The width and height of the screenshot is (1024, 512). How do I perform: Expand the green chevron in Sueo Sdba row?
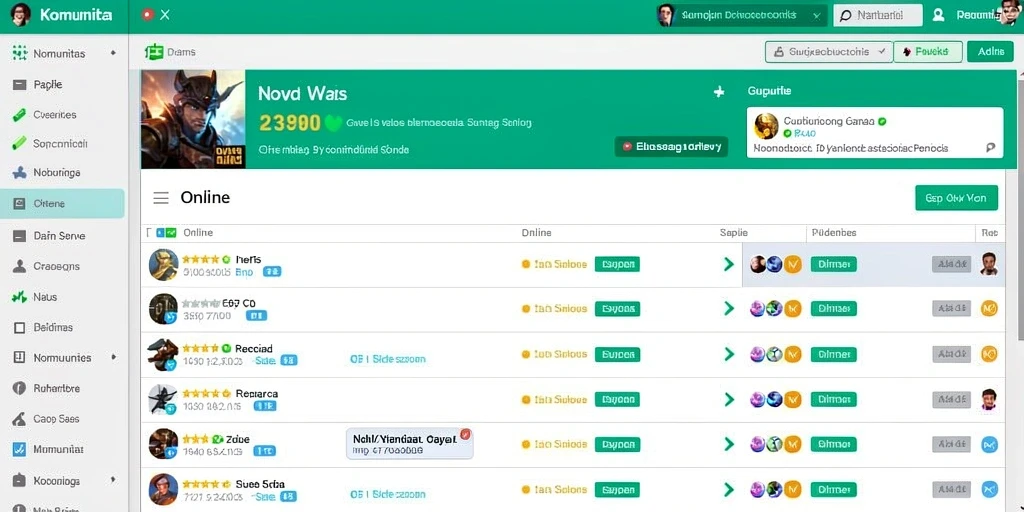(x=729, y=489)
